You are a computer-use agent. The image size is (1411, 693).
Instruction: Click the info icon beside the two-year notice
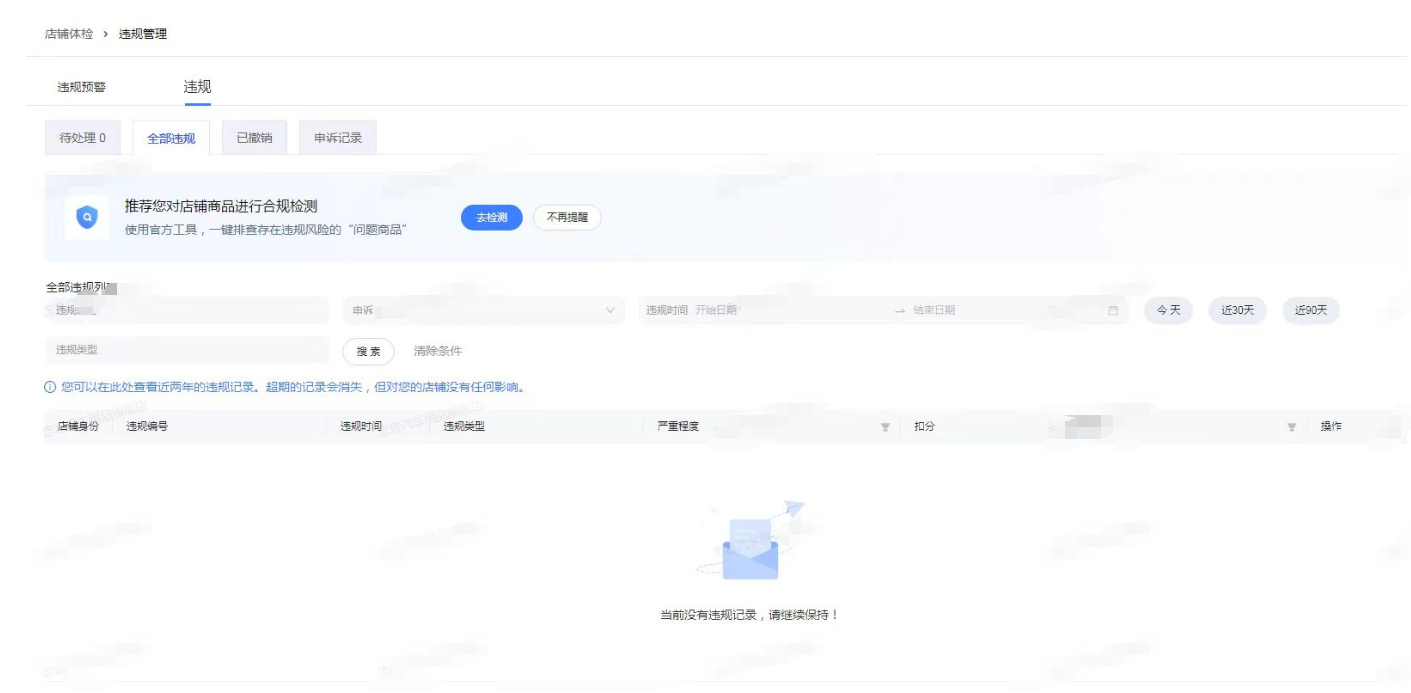click(50, 388)
